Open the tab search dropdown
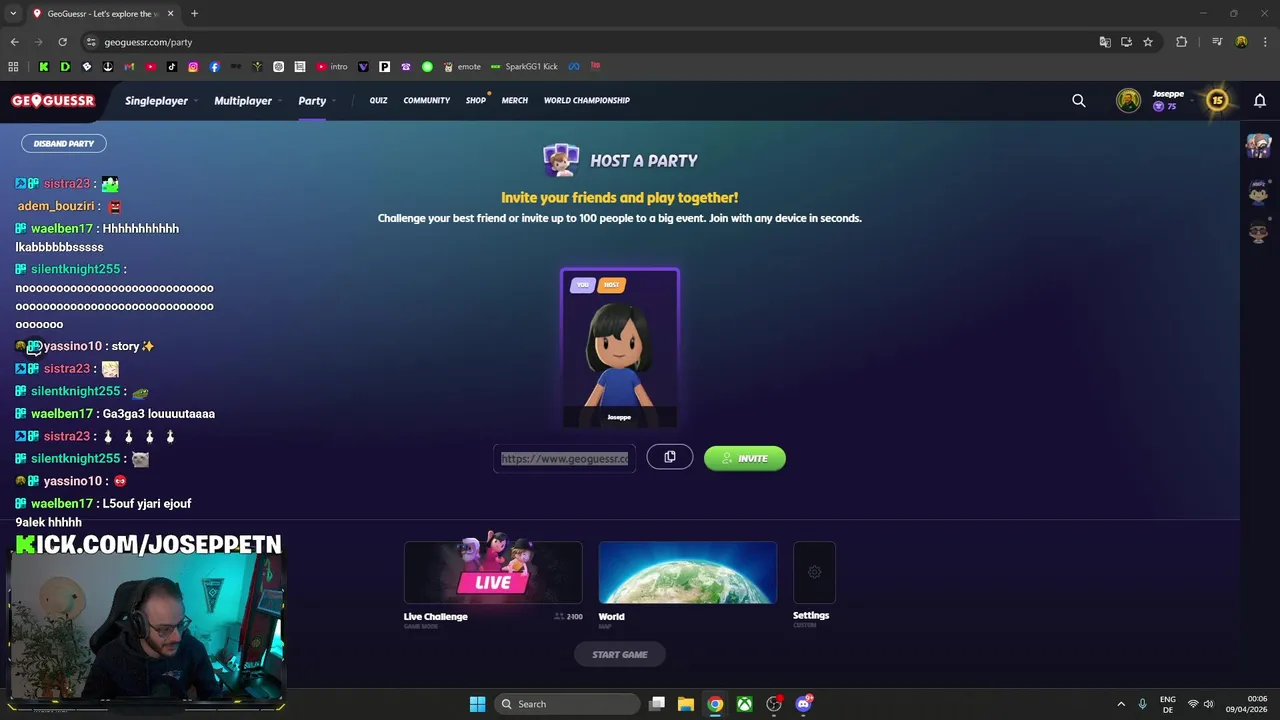Image resolution: width=1280 pixels, height=720 pixels. pos(13,13)
